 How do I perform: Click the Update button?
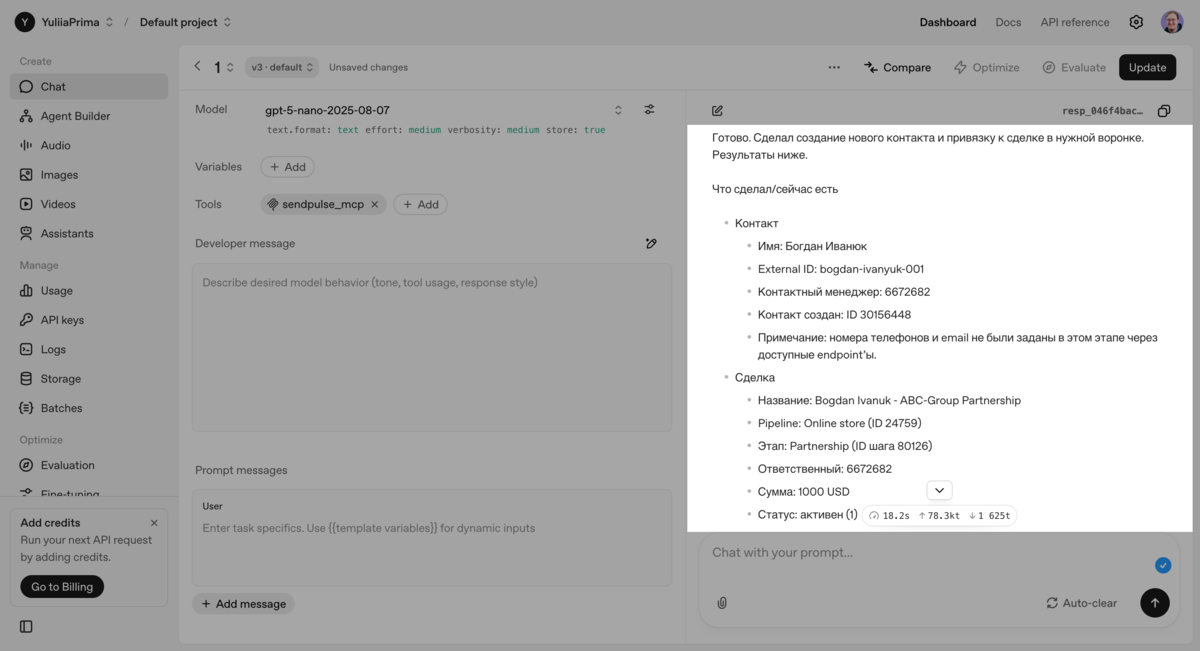pos(1147,68)
